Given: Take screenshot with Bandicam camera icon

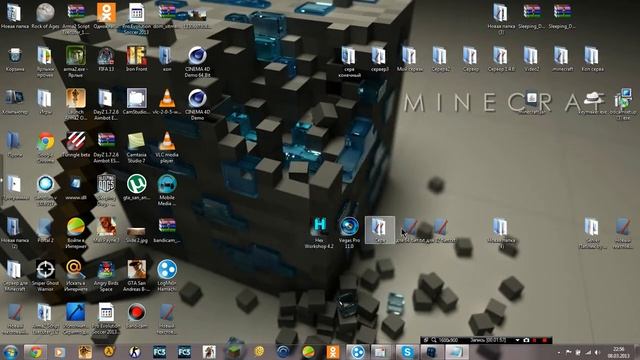Looking at the screenshot, I should pos(526,340).
